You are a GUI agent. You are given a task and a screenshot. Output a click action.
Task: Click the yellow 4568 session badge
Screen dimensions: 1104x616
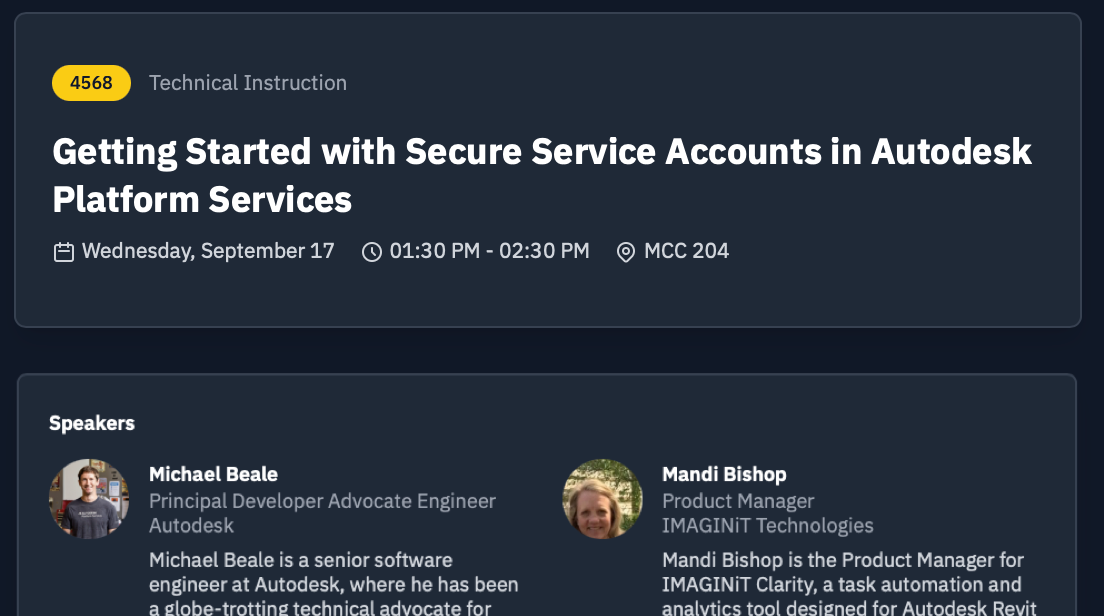(x=91, y=83)
